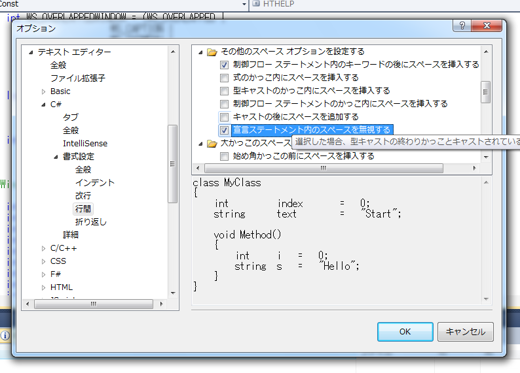This screenshot has width=520, height=373.
Task: Click tree panel scroll-right arrow
Action: [161, 304]
